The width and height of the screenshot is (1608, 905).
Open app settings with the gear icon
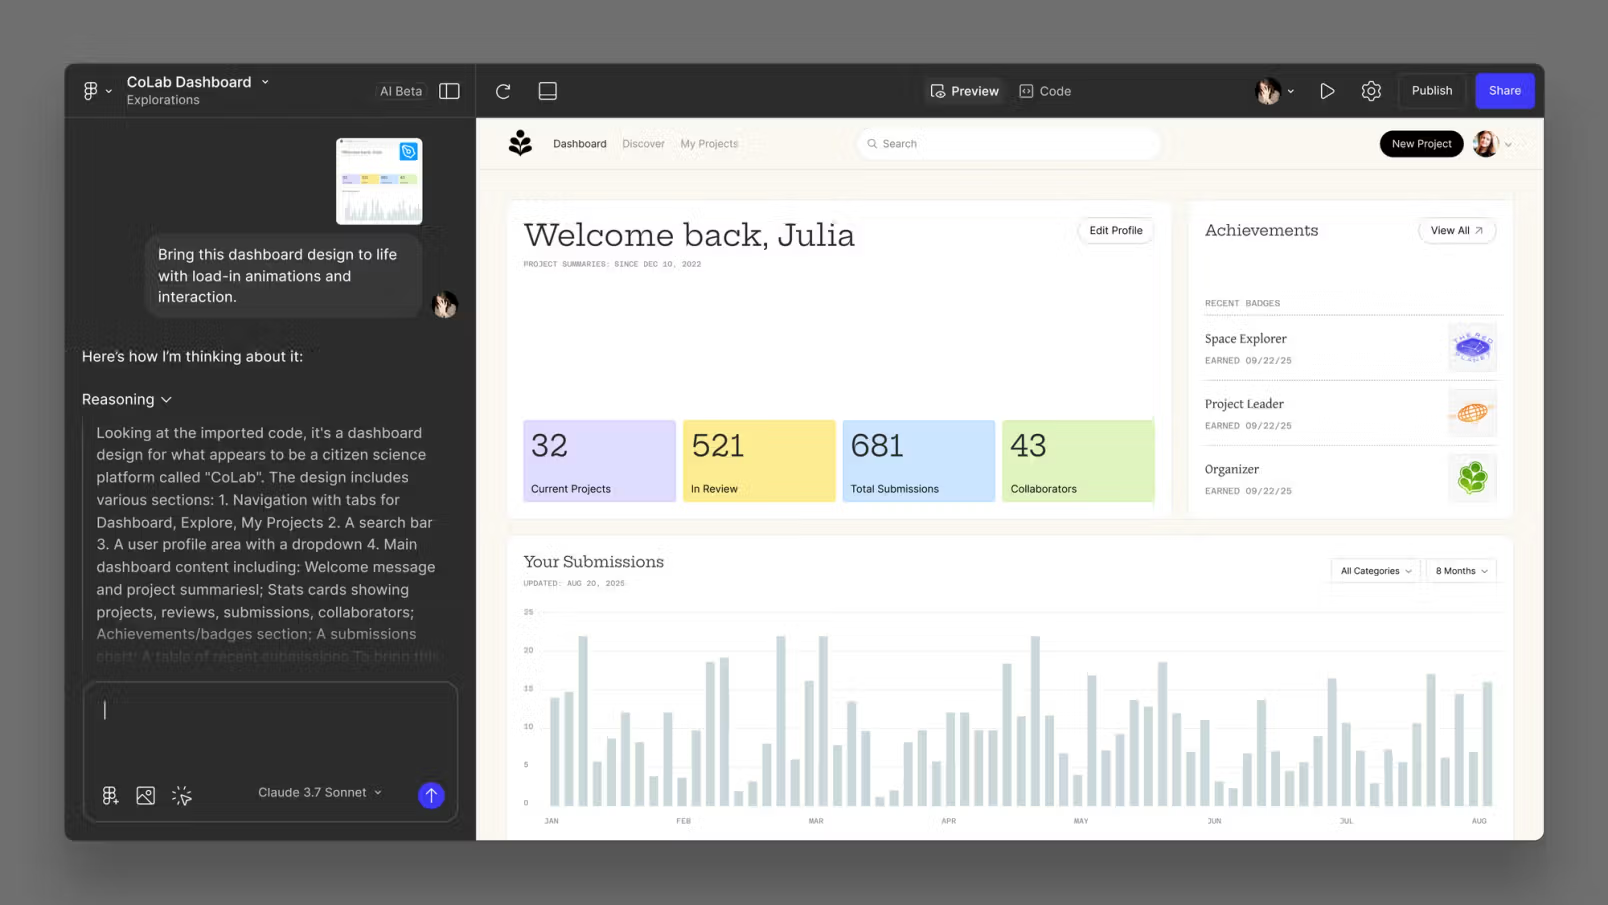click(1371, 90)
